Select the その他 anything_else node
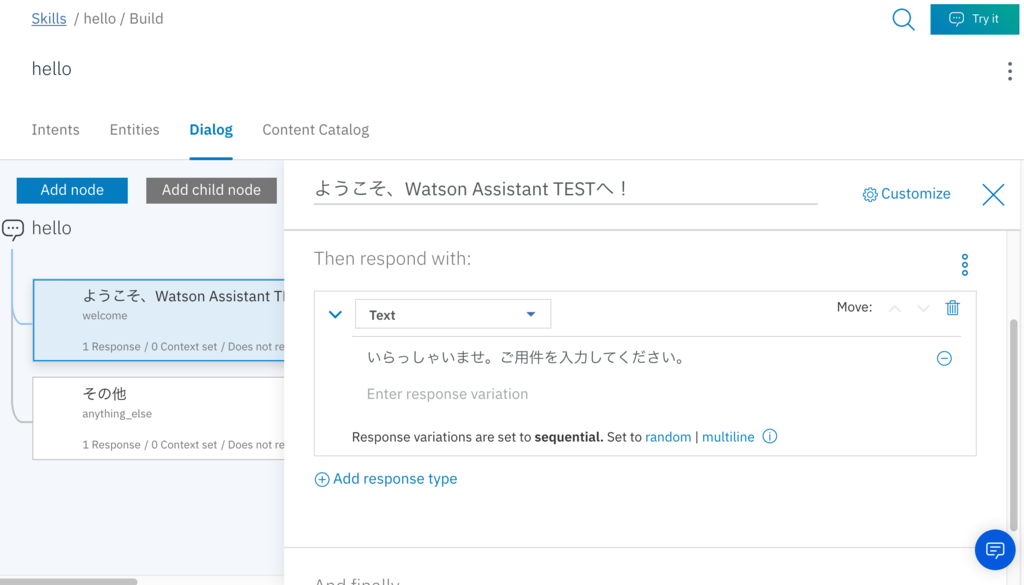This screenshot has width=1024, height=585. pos(159,419)
